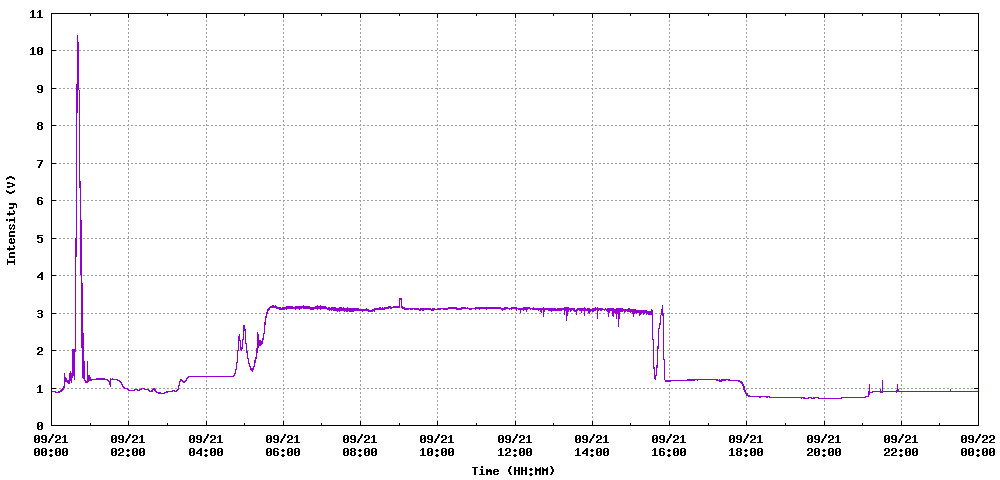
Task: Click the "02:00" x-axis time label
Action: coord(129,452)
